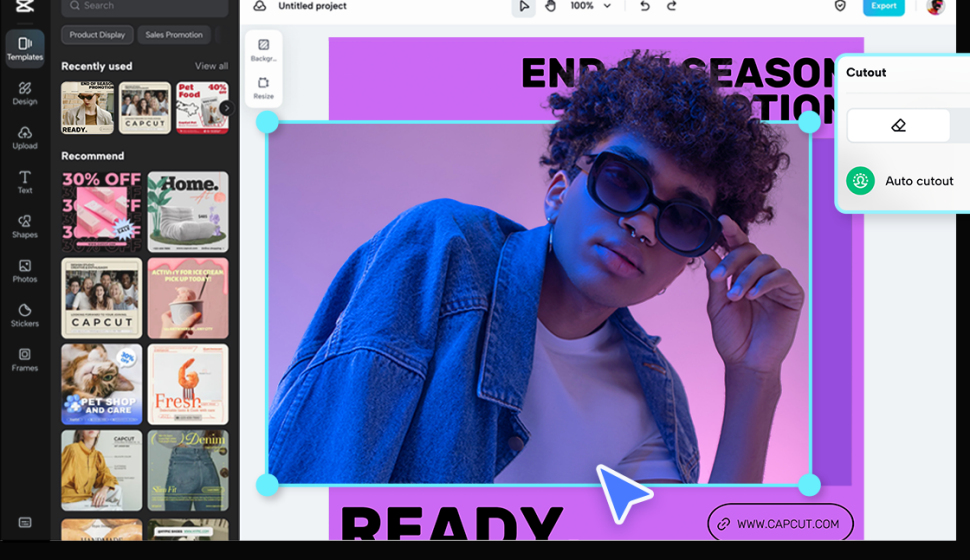Toggle the eraser option in Cutout panel
970x560 pixels.
pyautogui.click(x=898, y=126)
